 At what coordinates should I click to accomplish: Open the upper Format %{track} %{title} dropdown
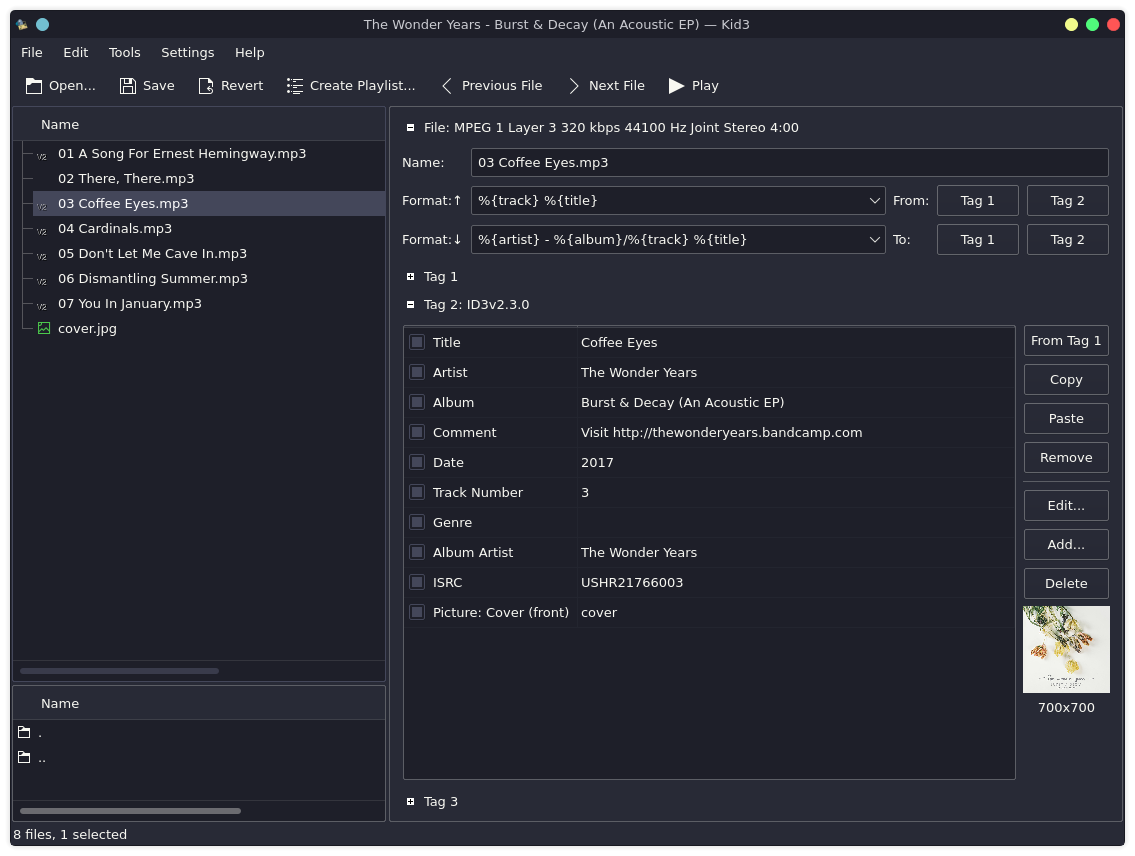click(875, 201)
